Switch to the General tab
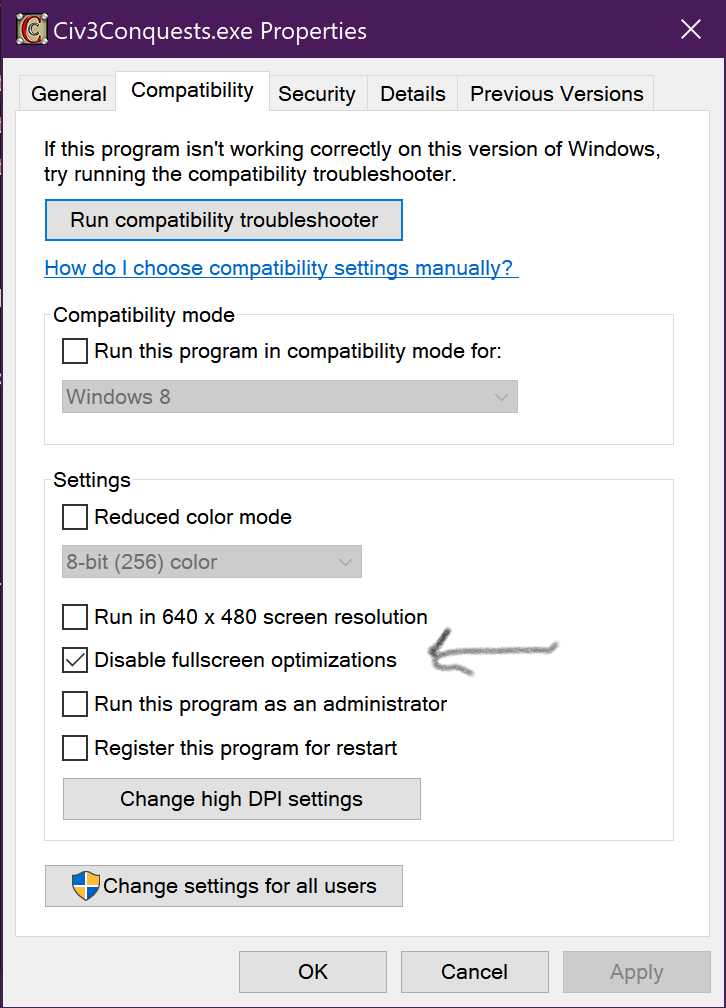 coord(68,94)
